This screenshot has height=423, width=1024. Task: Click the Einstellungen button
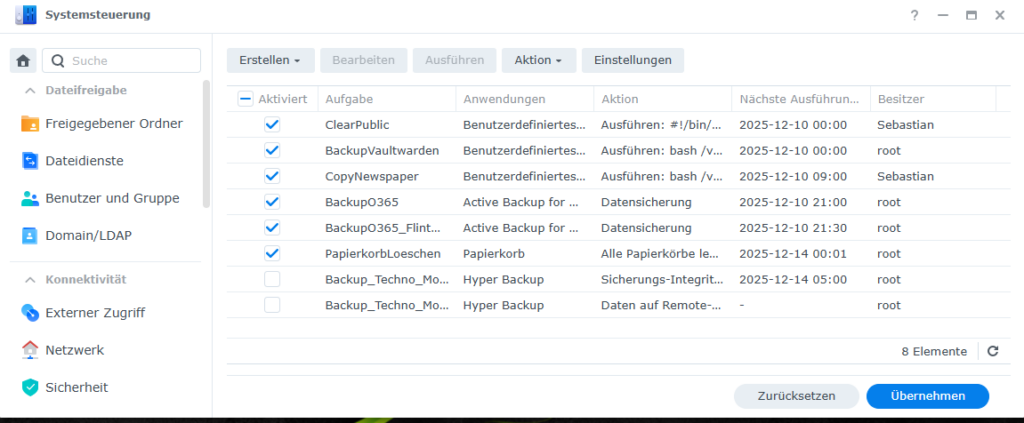[632, 60]
